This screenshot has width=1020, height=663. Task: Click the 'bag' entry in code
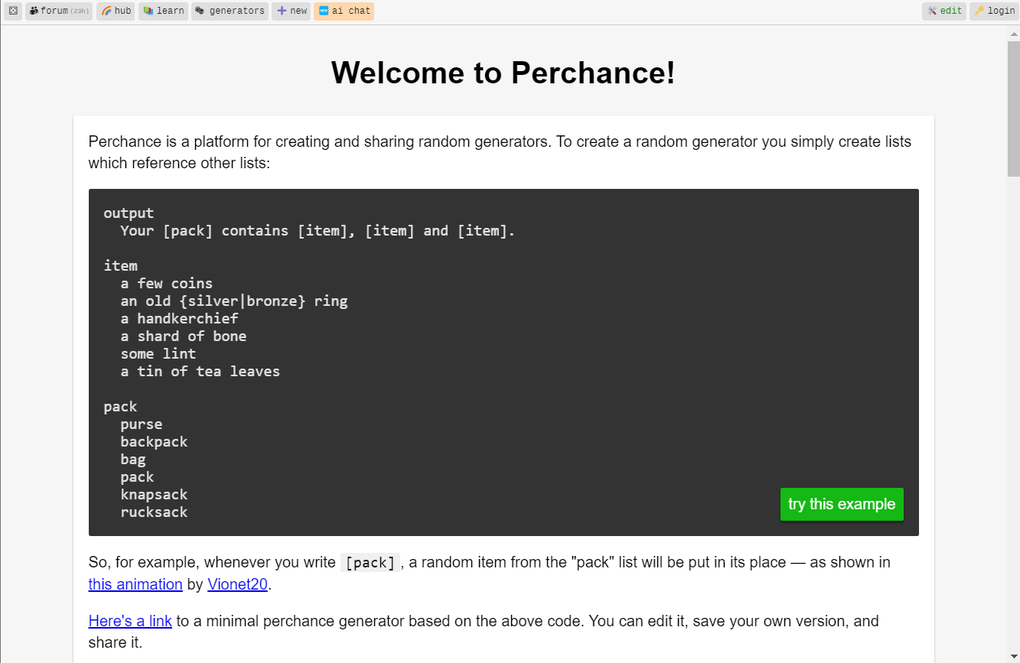(133, 459)
